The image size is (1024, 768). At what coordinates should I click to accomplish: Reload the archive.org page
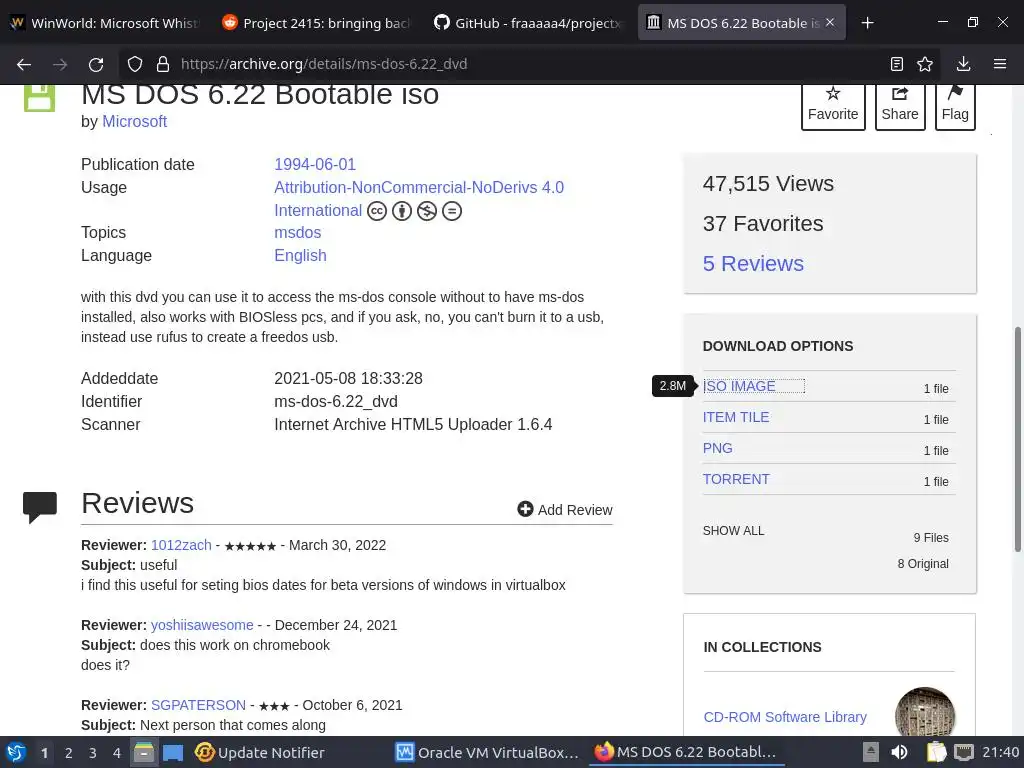point(96,64)
